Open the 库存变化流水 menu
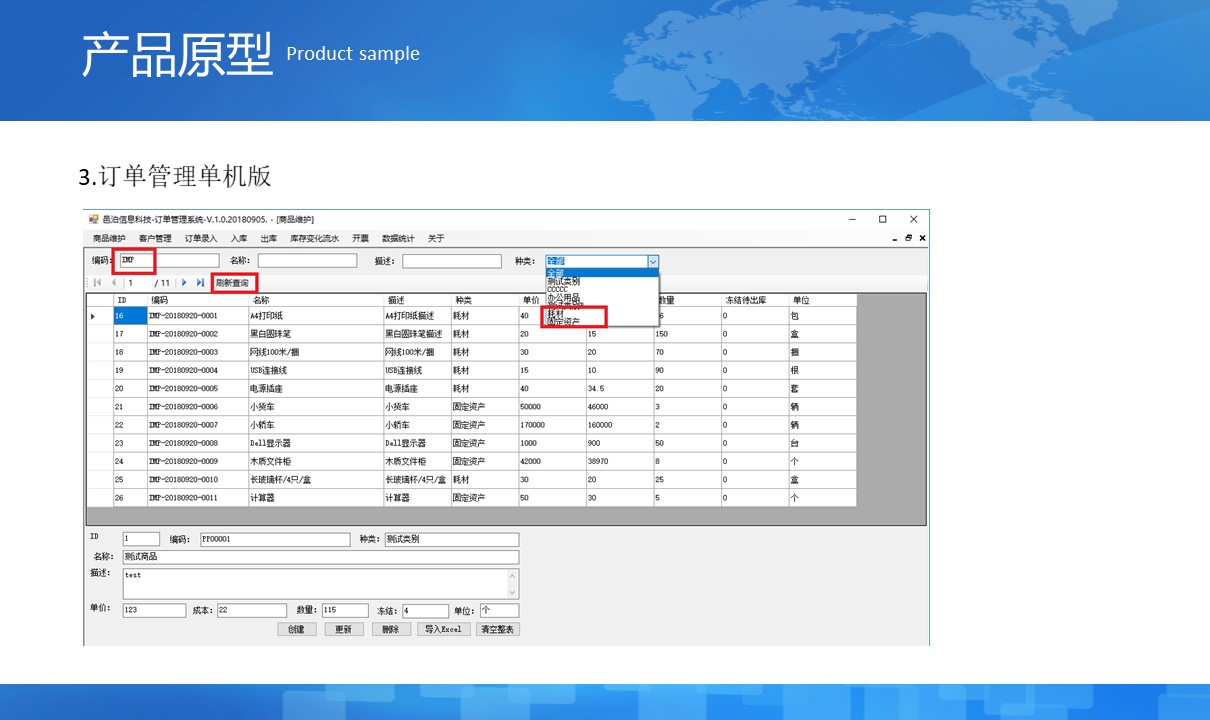 pyautogui.click(x=314, y=238)
